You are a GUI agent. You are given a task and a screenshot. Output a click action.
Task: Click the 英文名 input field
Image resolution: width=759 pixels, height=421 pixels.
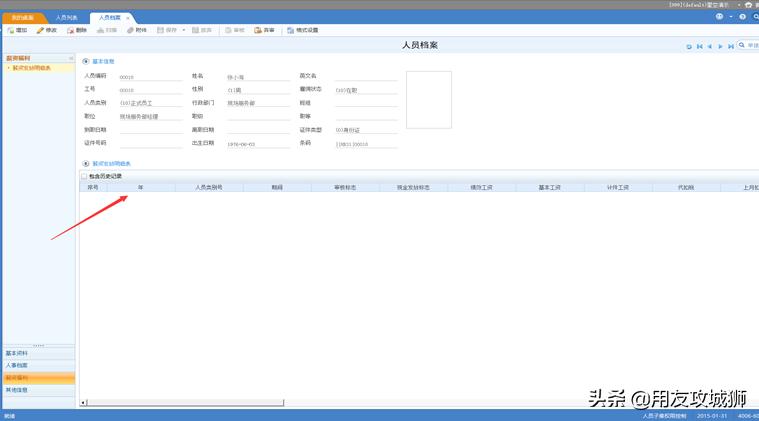click(366, 76)
